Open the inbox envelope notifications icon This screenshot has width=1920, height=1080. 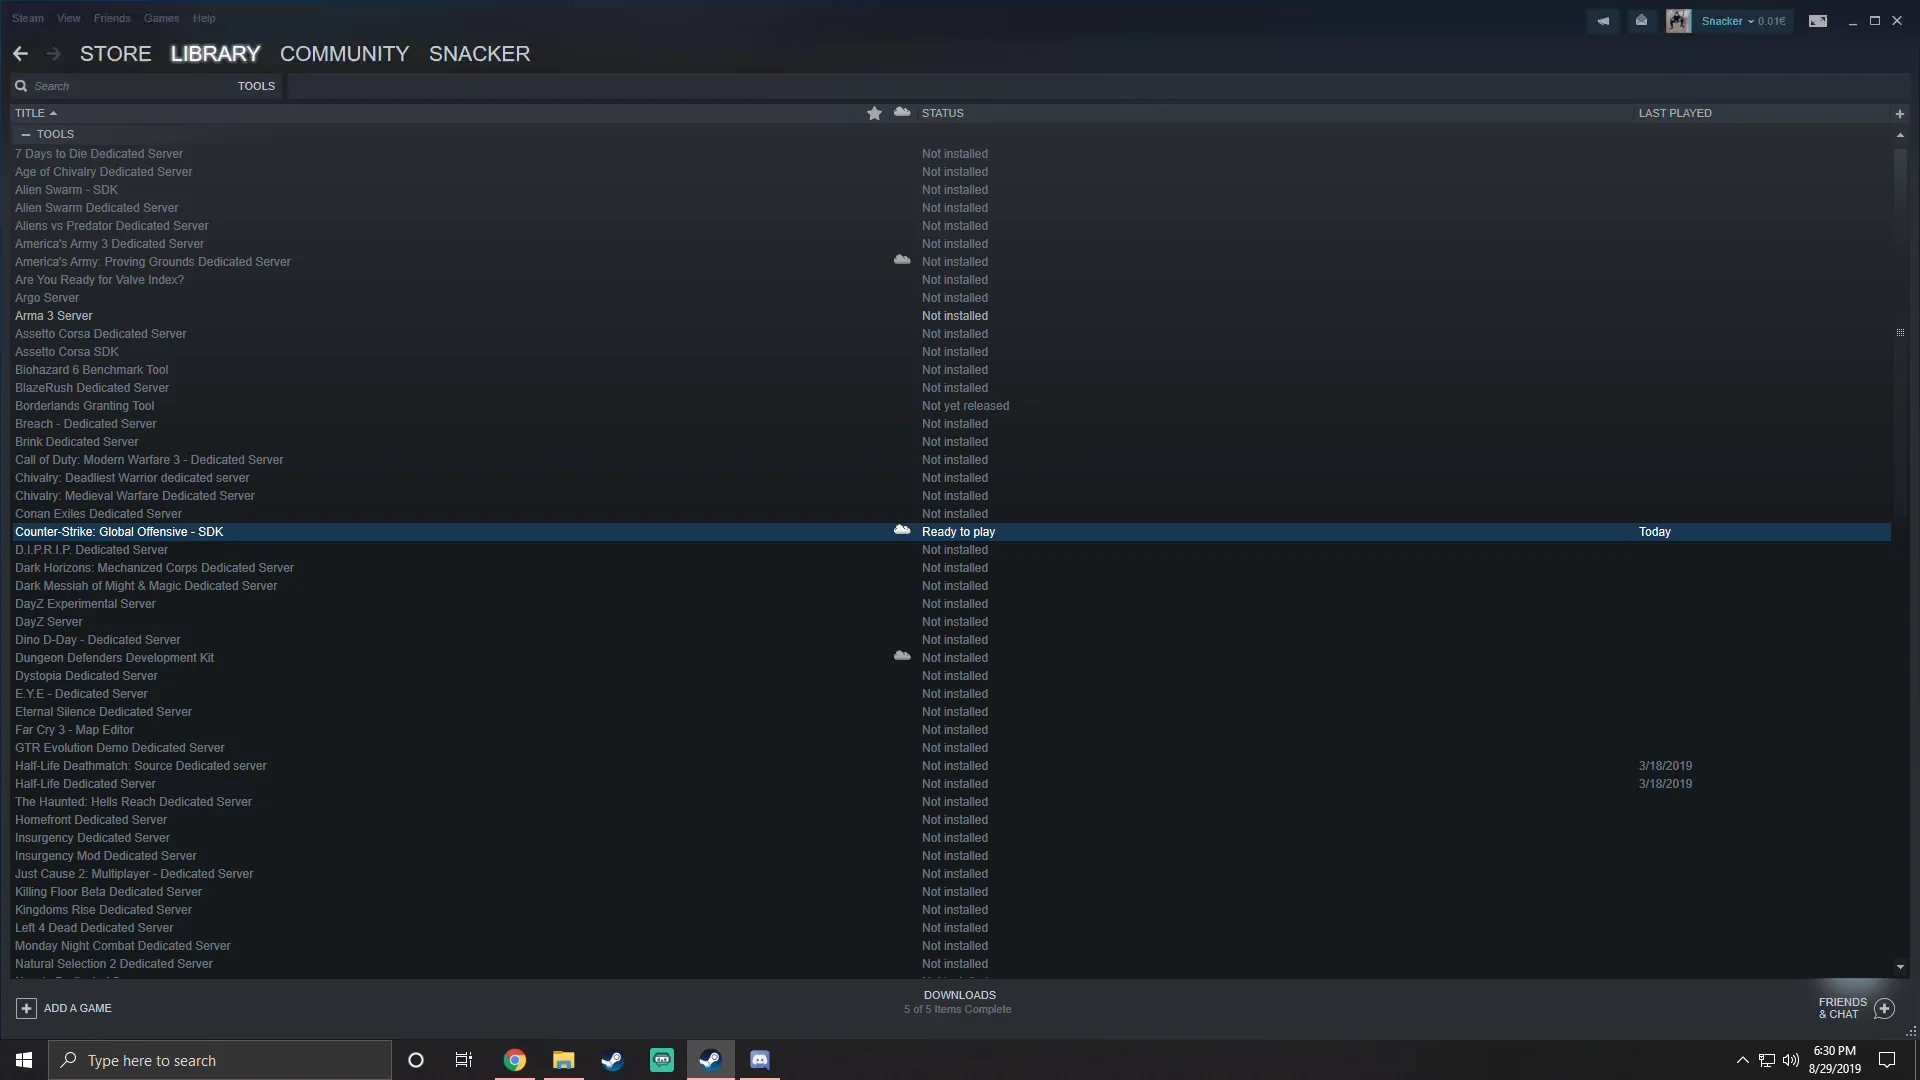point(1641,21)
